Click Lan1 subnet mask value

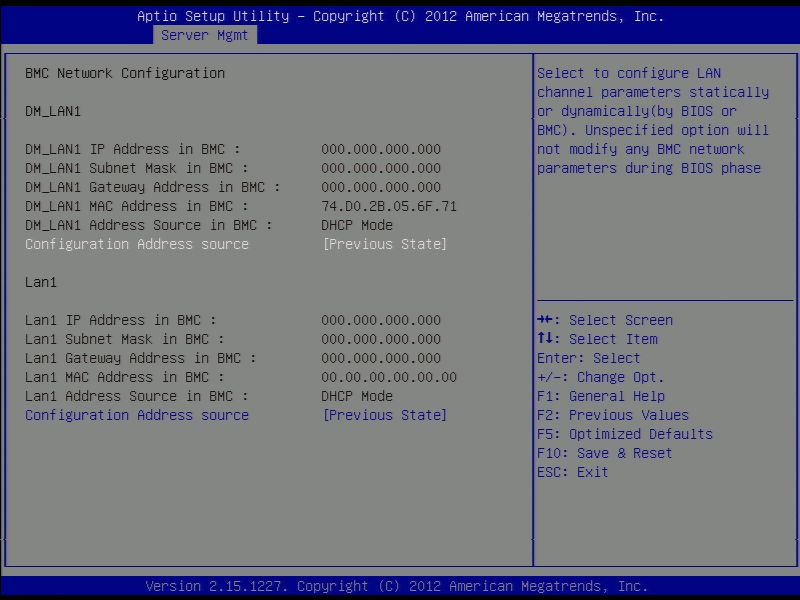(x=381, y=339)
